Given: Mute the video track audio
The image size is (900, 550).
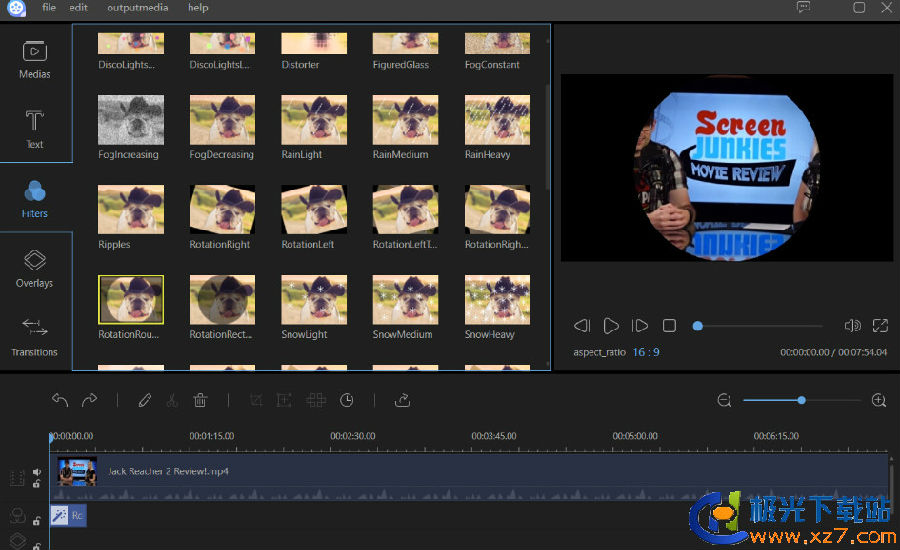Looking at the screenshot, I should [37, 472].
